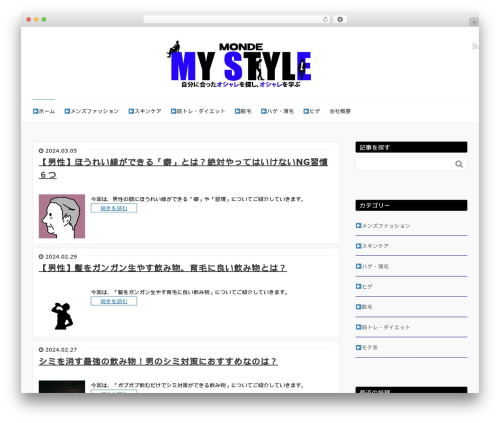Viewport: 500px width, 423px height.
Task: Focus the browser address bar
Action: (x=233, y=19)
